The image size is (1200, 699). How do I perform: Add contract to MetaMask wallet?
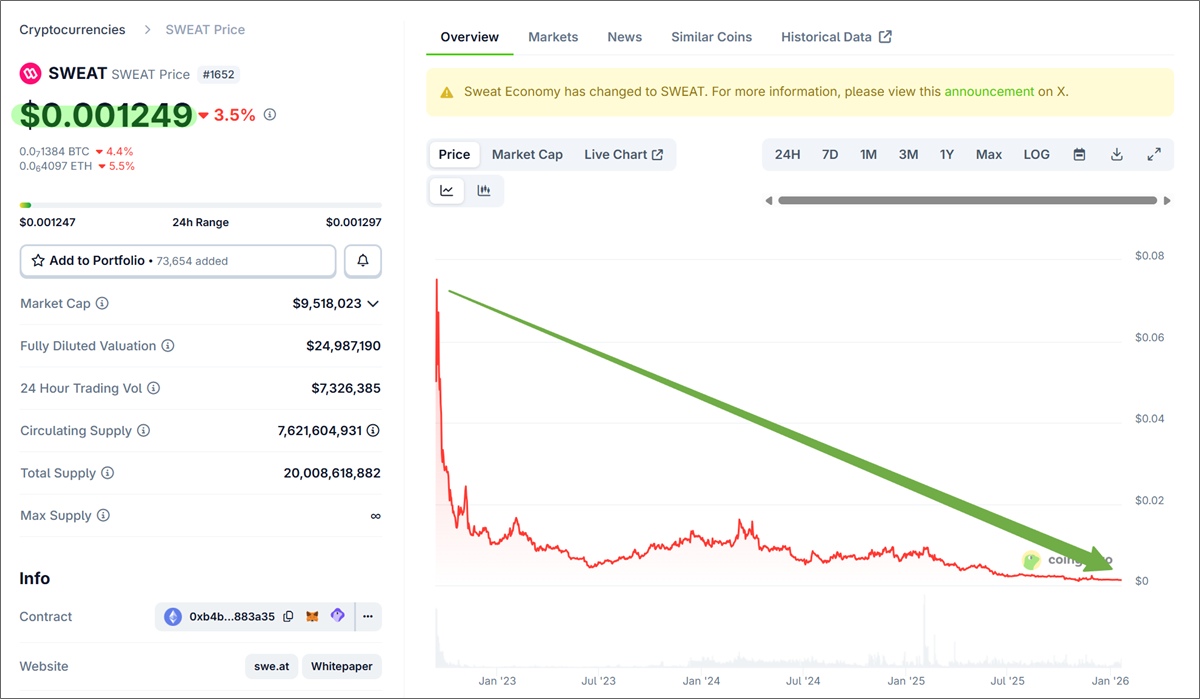312,616
